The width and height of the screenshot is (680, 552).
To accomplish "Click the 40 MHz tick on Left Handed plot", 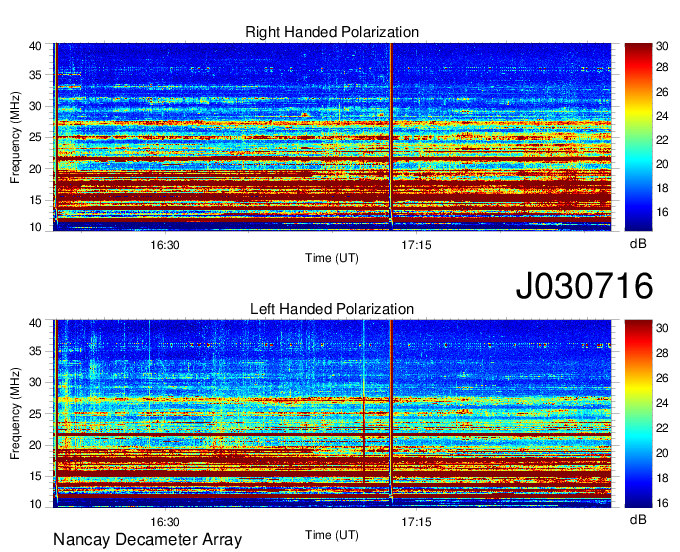I will point(35,323).
